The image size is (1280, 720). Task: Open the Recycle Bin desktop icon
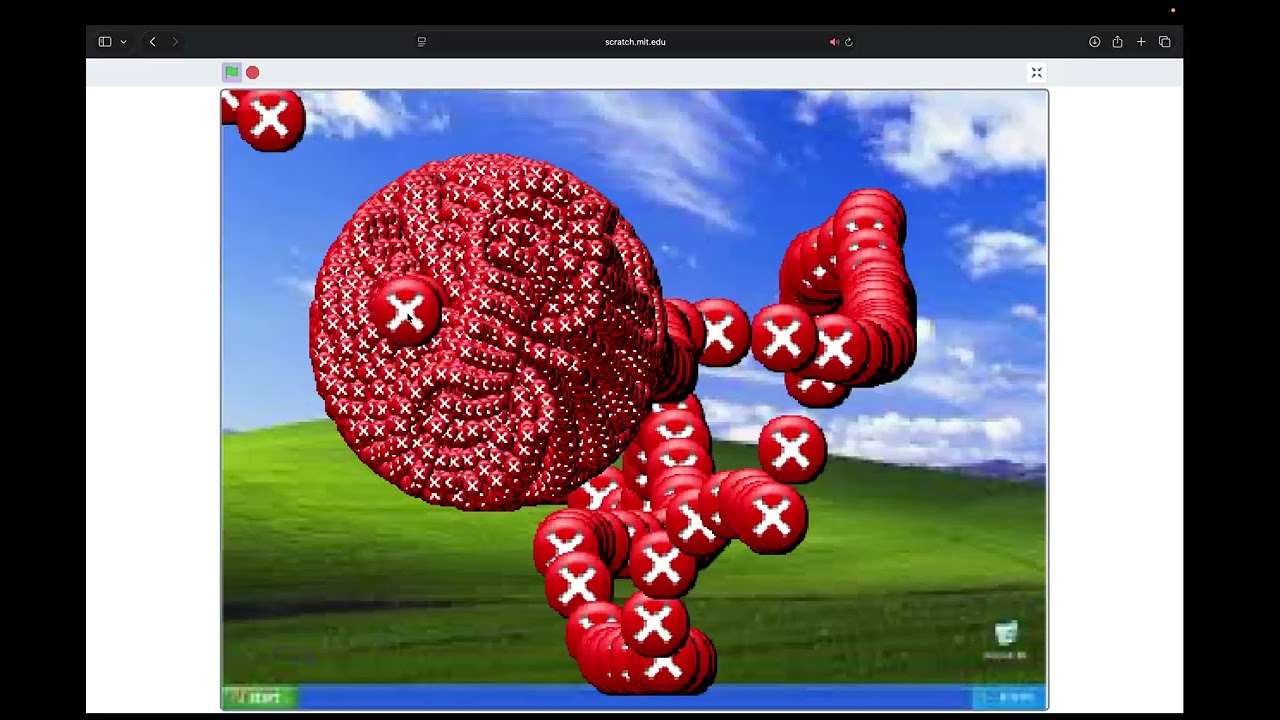tap(1006, 641)
